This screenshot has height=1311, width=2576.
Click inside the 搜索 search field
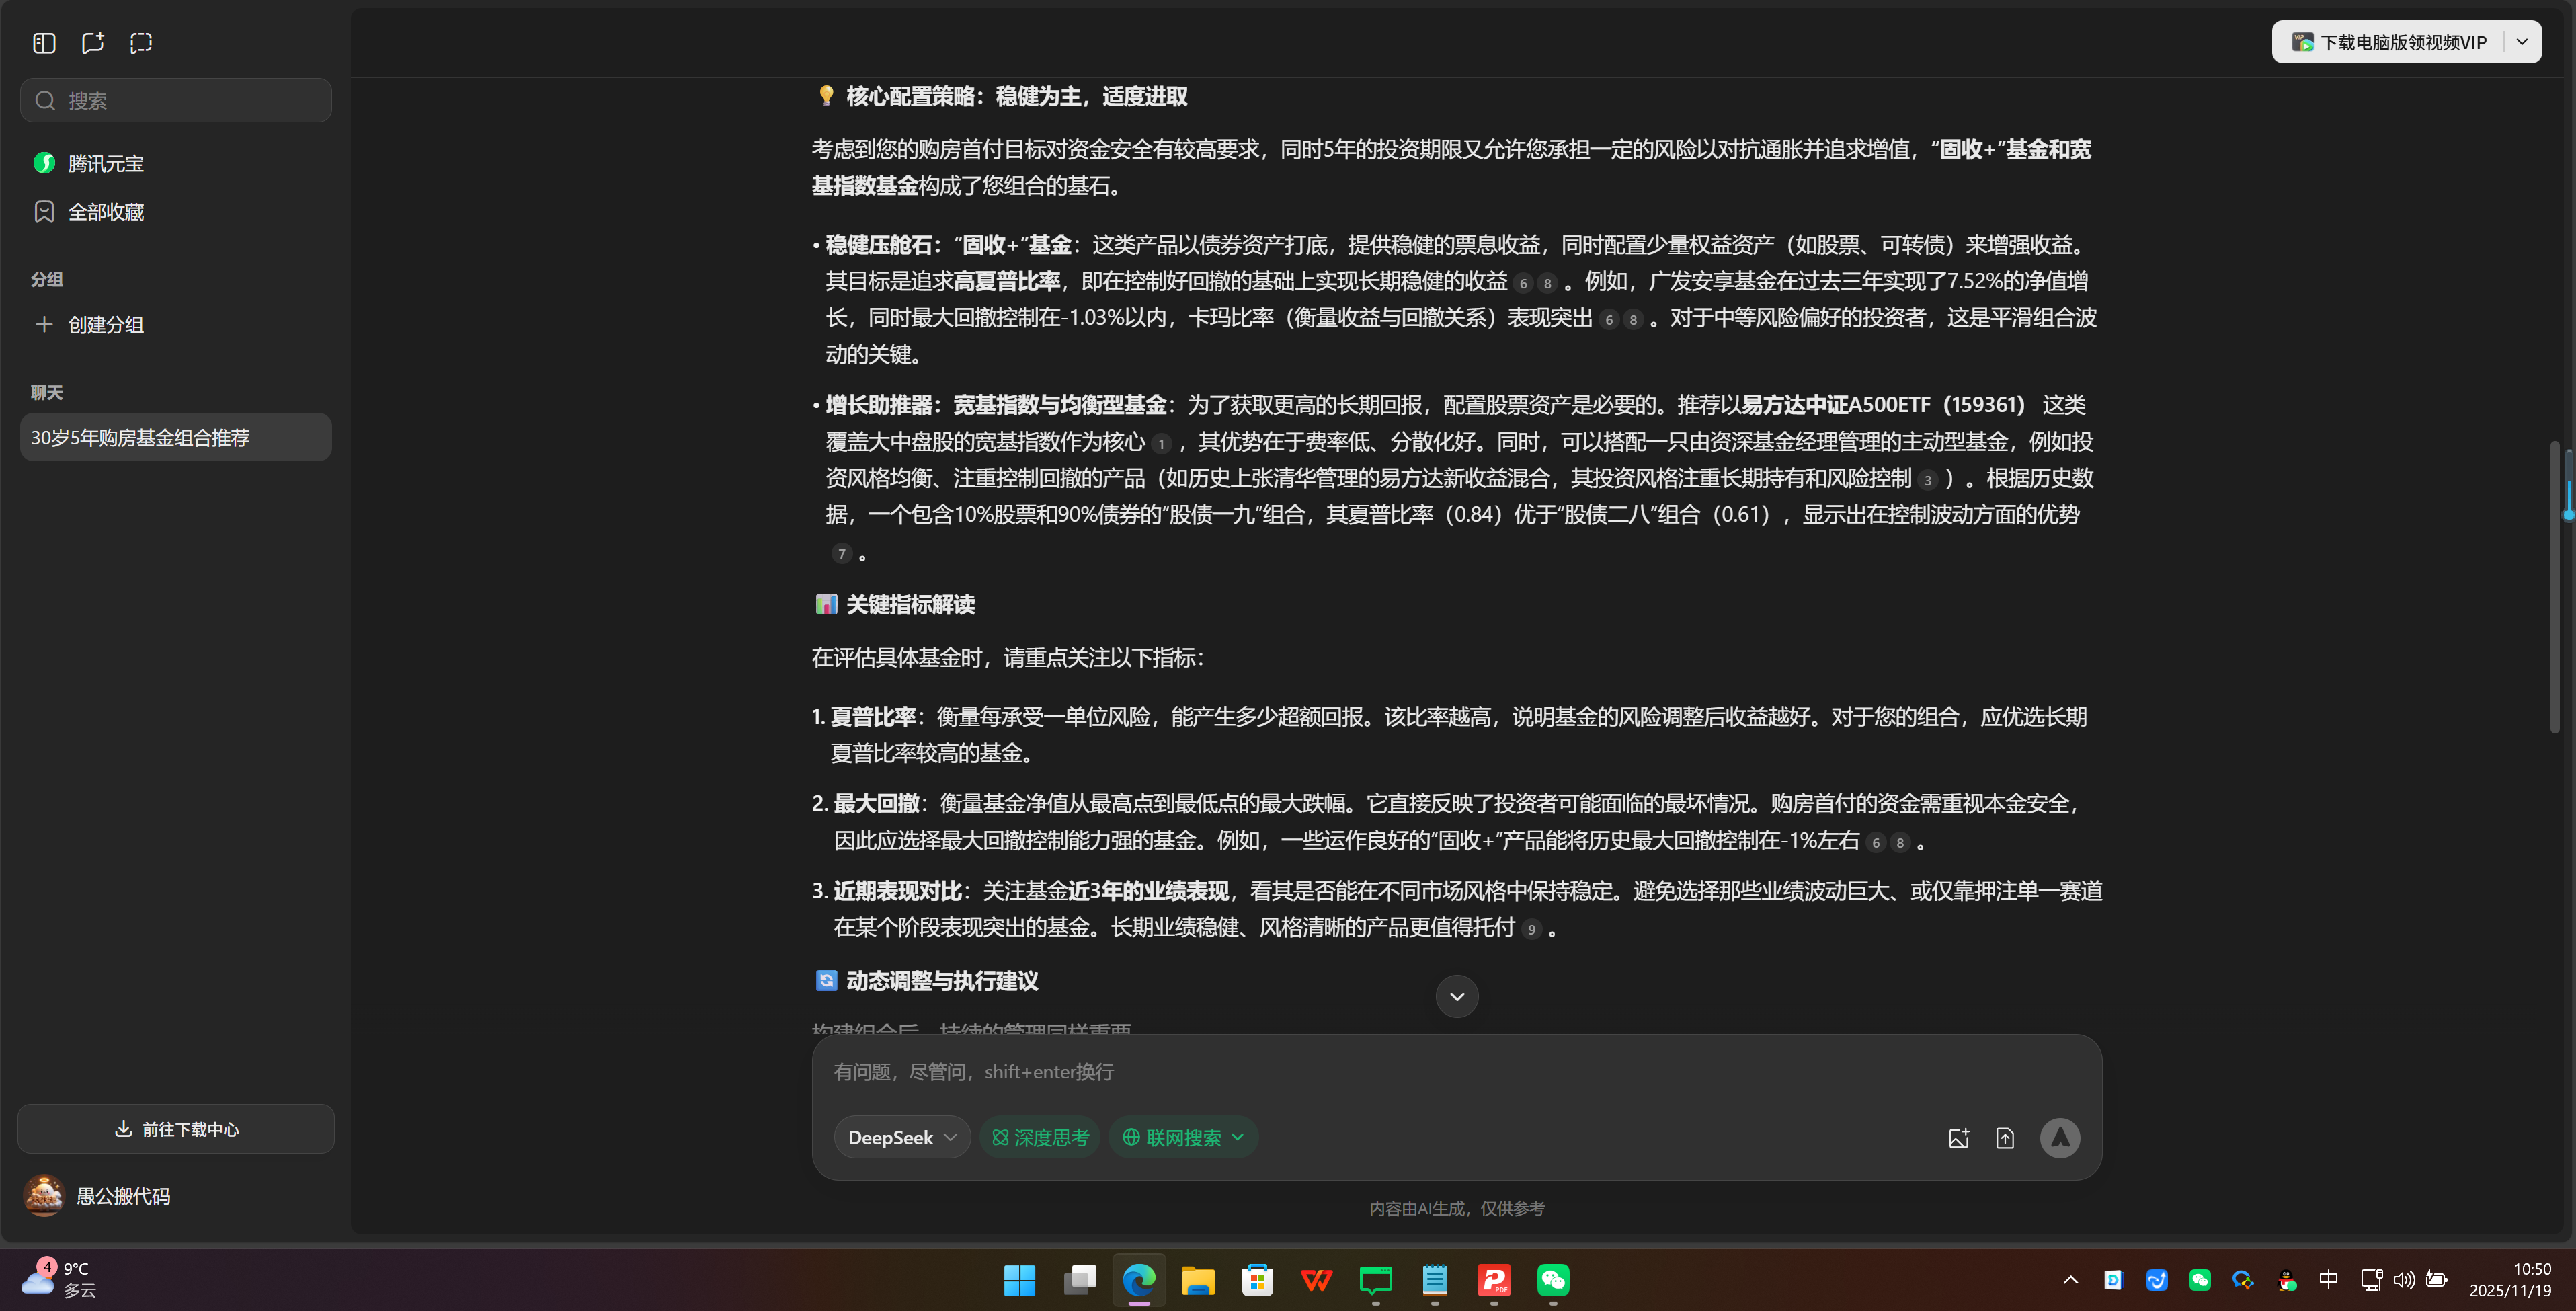[175, 100]
